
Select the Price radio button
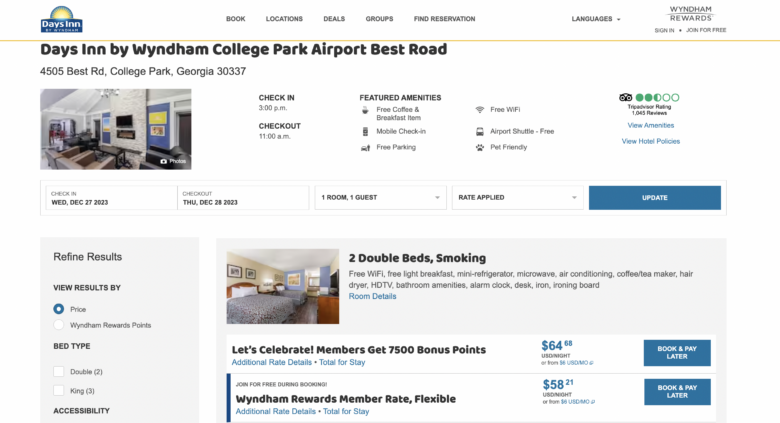[59, 309]
